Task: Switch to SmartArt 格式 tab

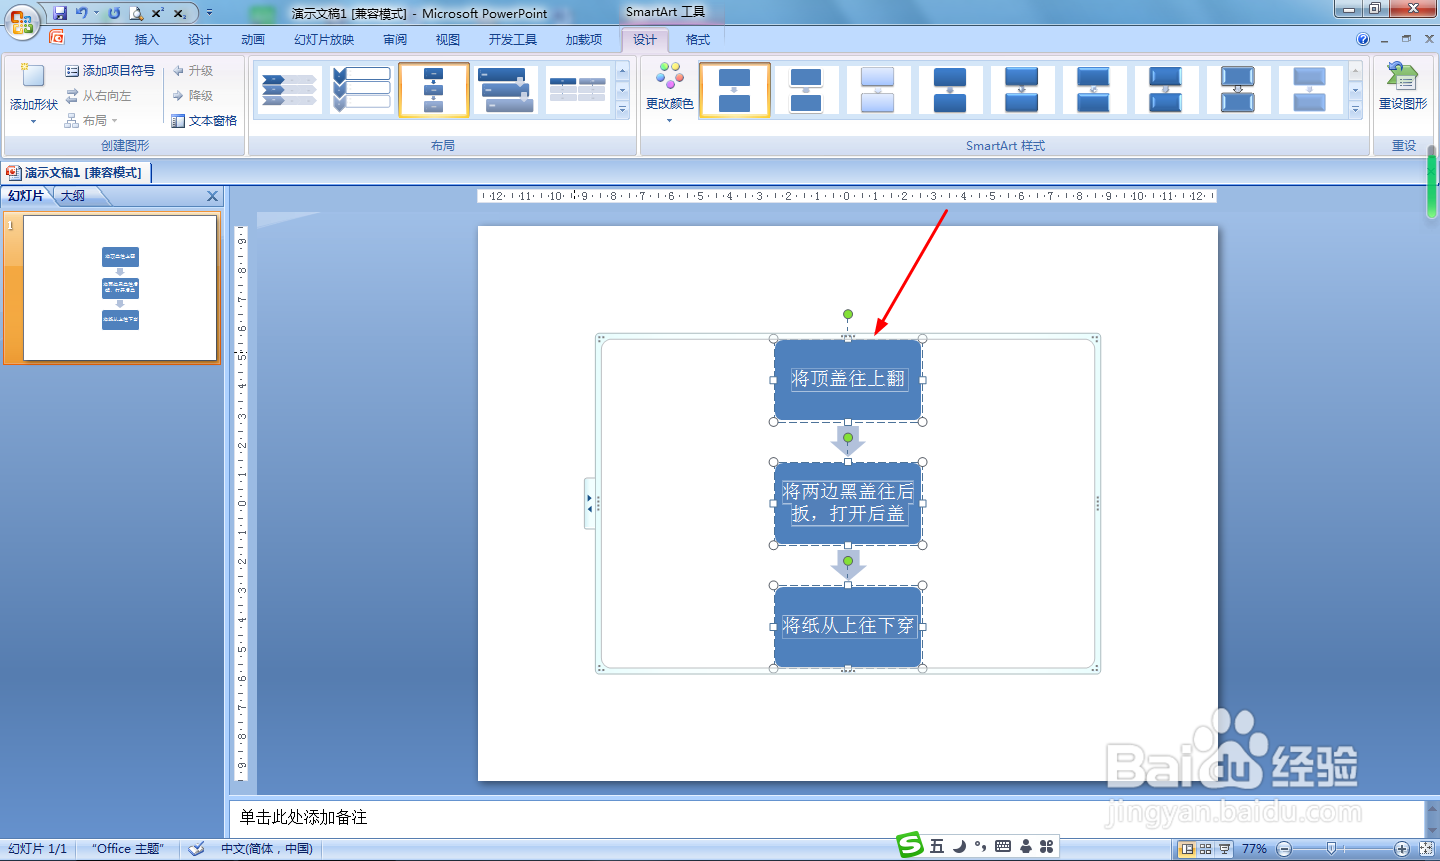Action: click(698, 39)
